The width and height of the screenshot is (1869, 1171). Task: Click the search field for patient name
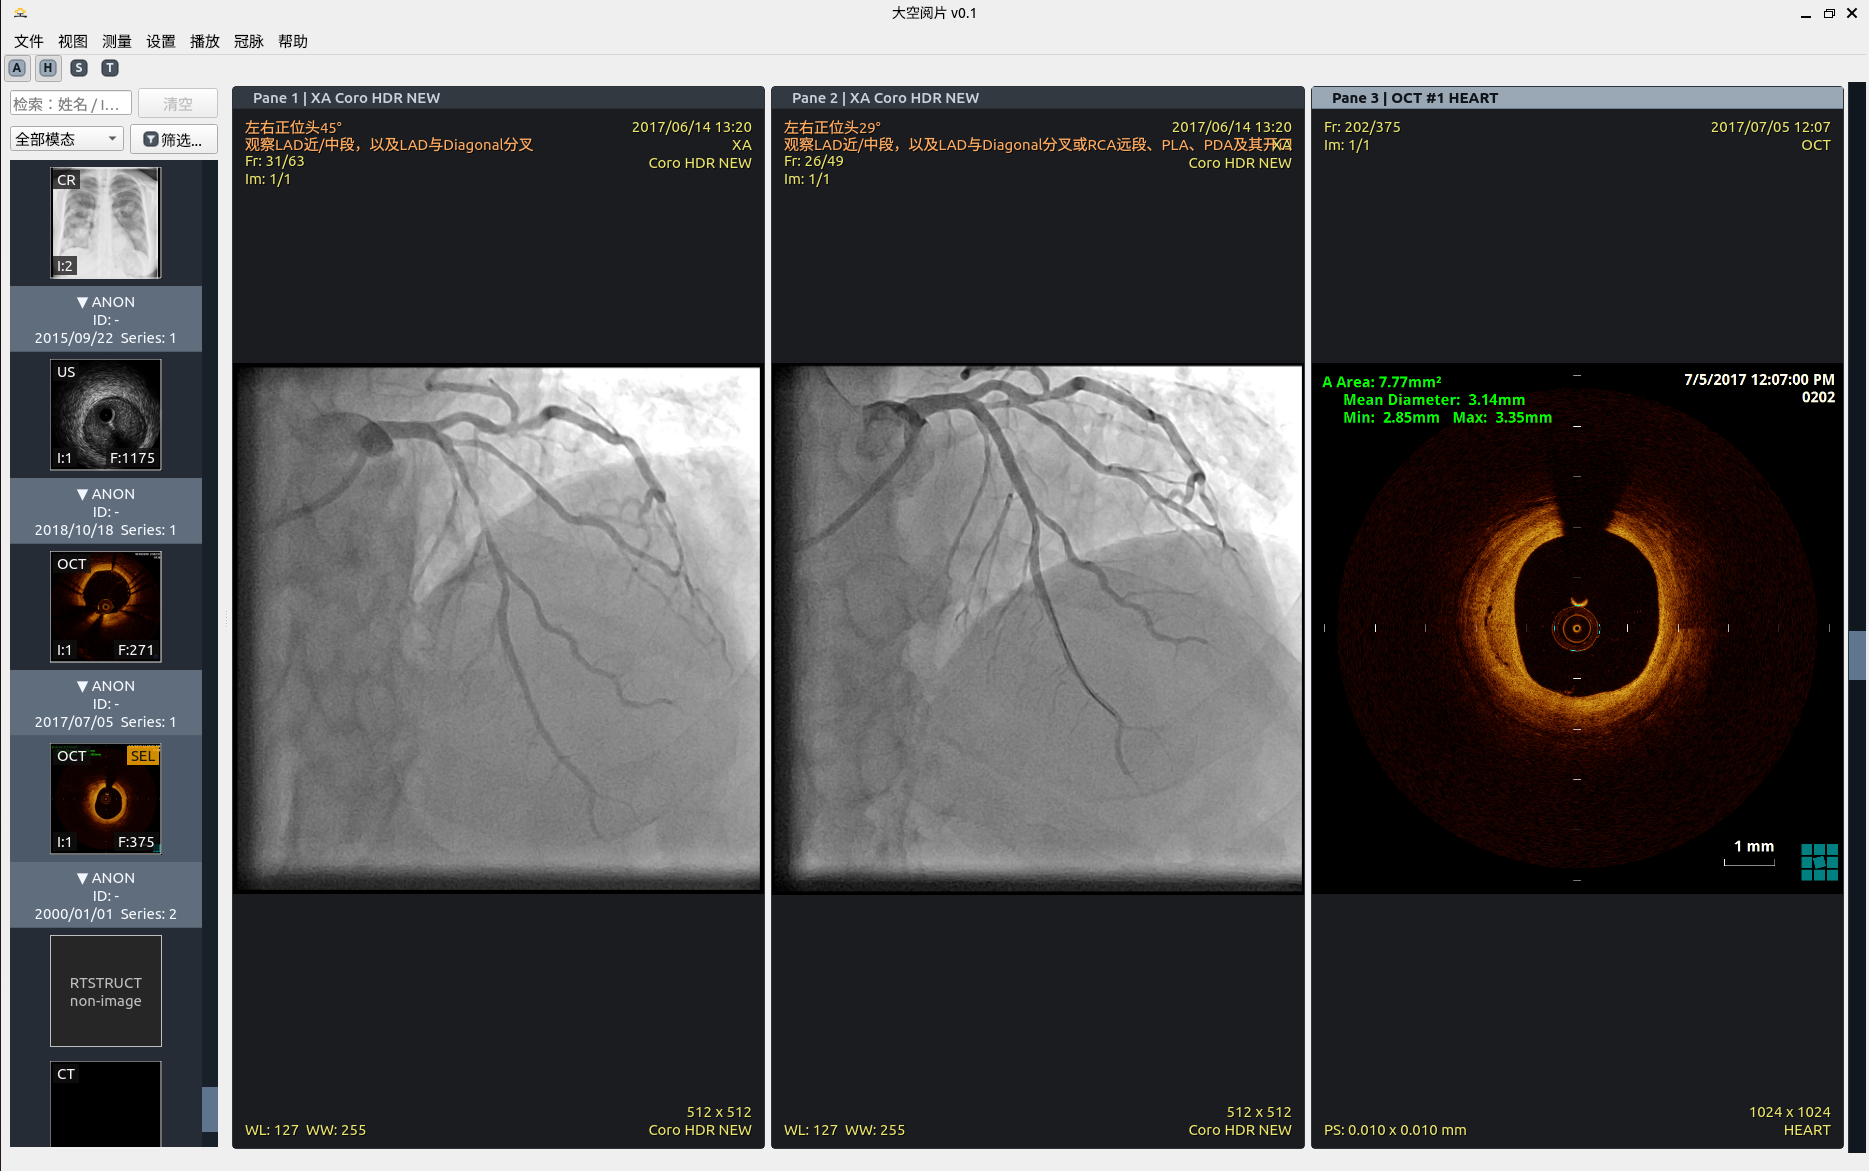[70, 104]
